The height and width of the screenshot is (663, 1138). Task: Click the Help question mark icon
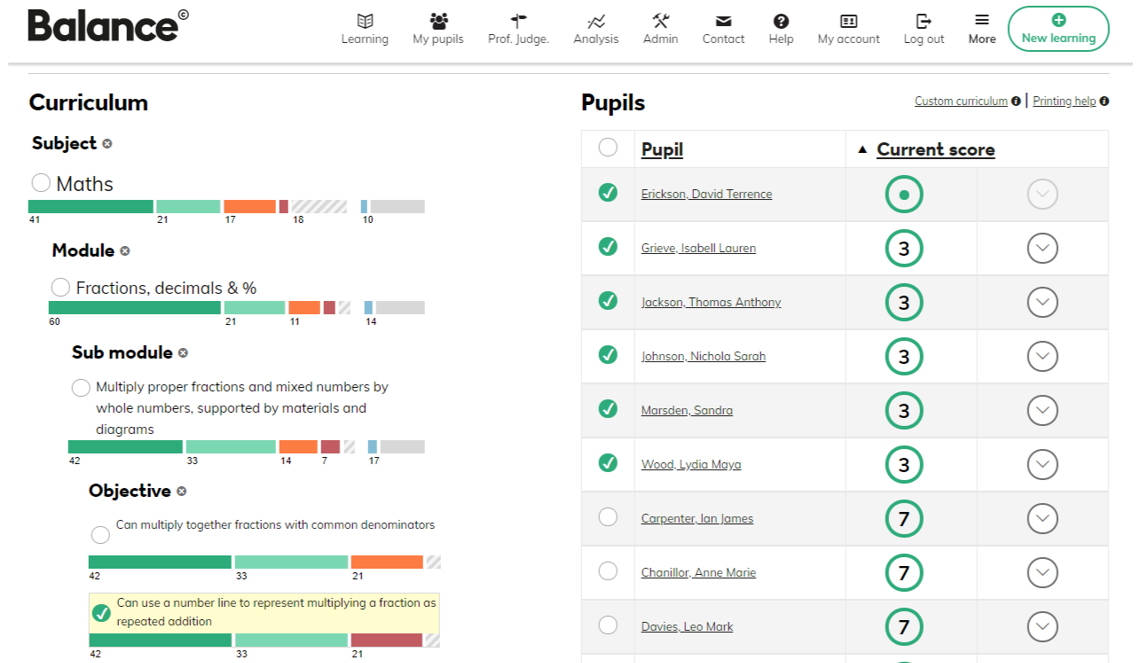[x=781, y=21]
